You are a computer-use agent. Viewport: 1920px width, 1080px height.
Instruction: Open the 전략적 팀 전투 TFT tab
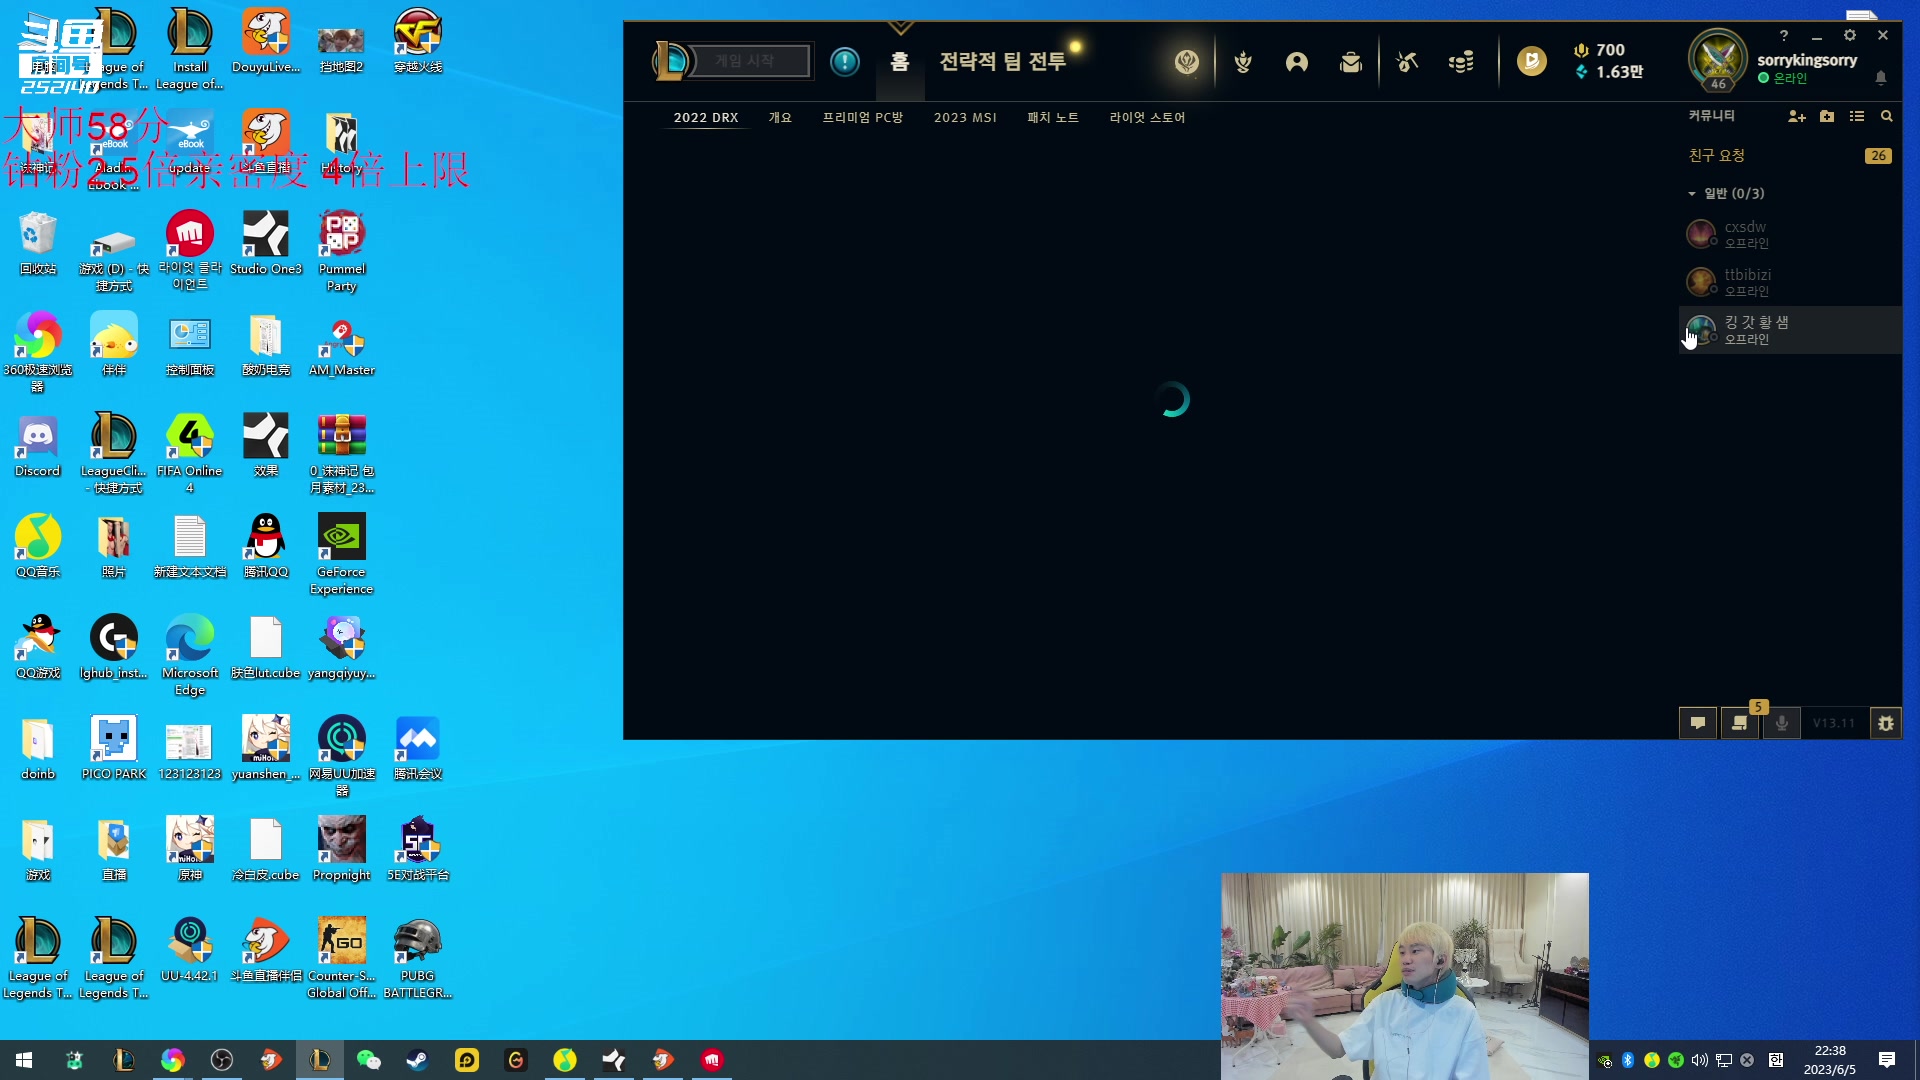click(x=1002, y=62)
